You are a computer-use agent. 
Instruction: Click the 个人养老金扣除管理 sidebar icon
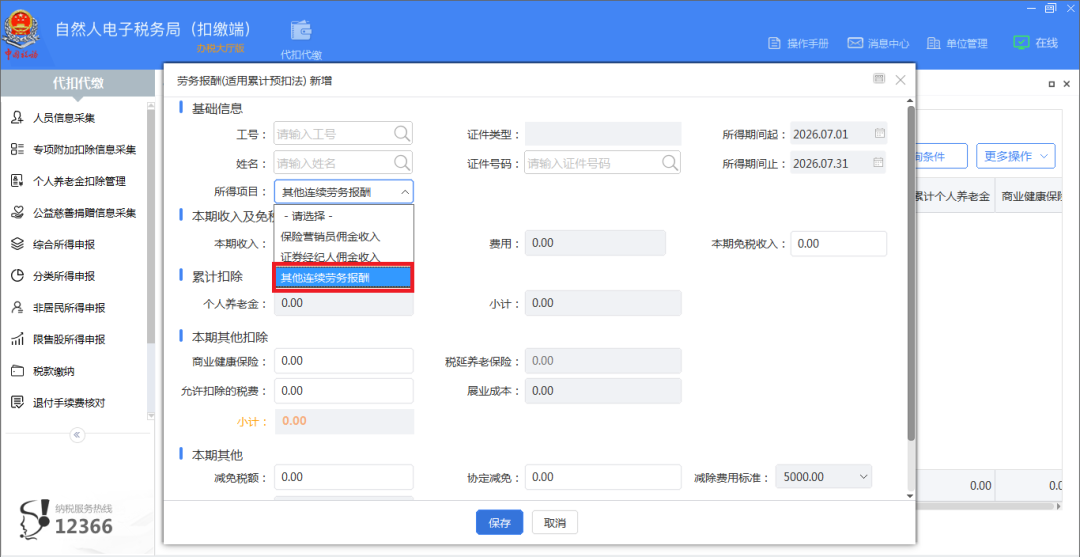(x=18, y=181)
